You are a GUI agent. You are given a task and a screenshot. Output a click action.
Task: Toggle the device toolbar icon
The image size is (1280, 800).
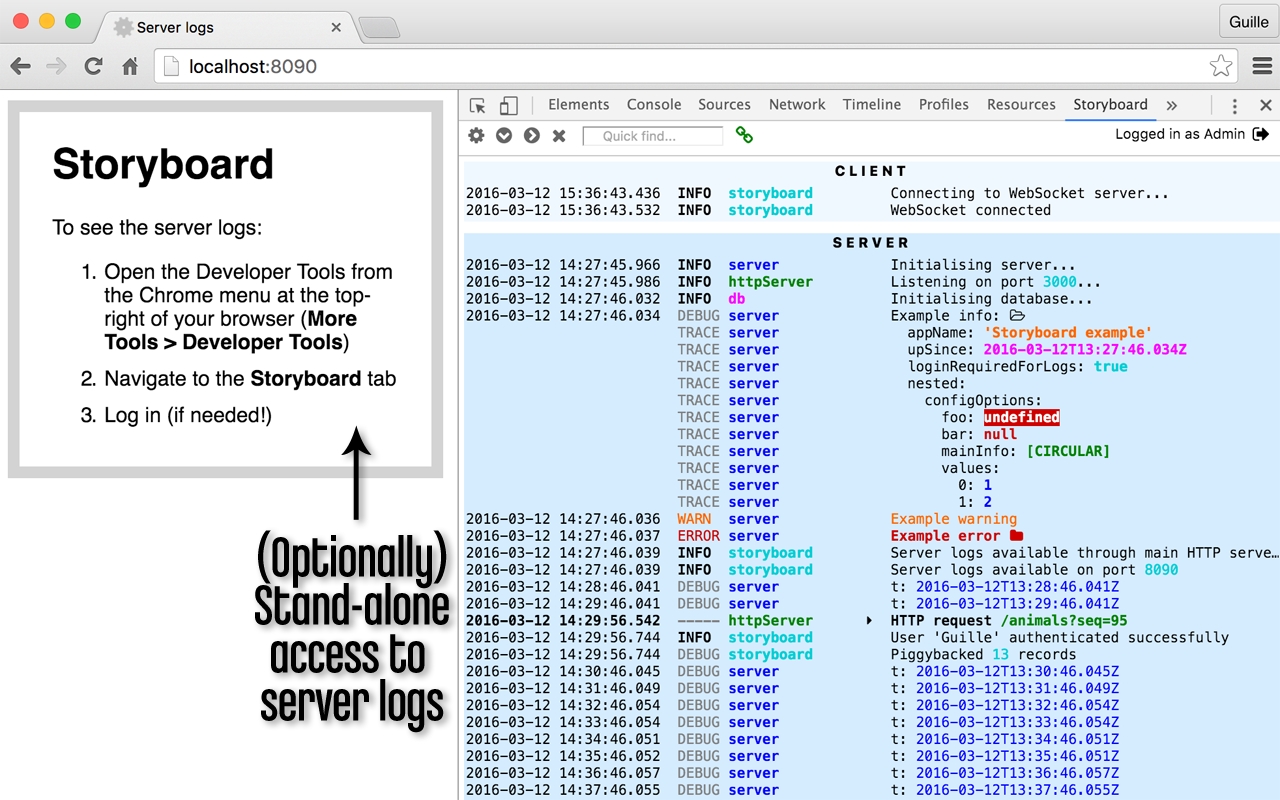[x=509, y=104]
